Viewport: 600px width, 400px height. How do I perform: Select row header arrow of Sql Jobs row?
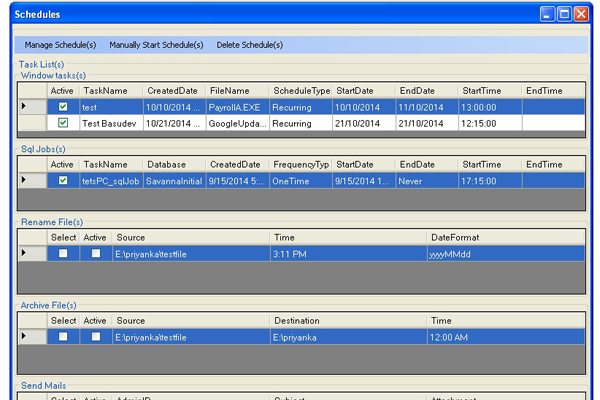(x=33, y=180)
